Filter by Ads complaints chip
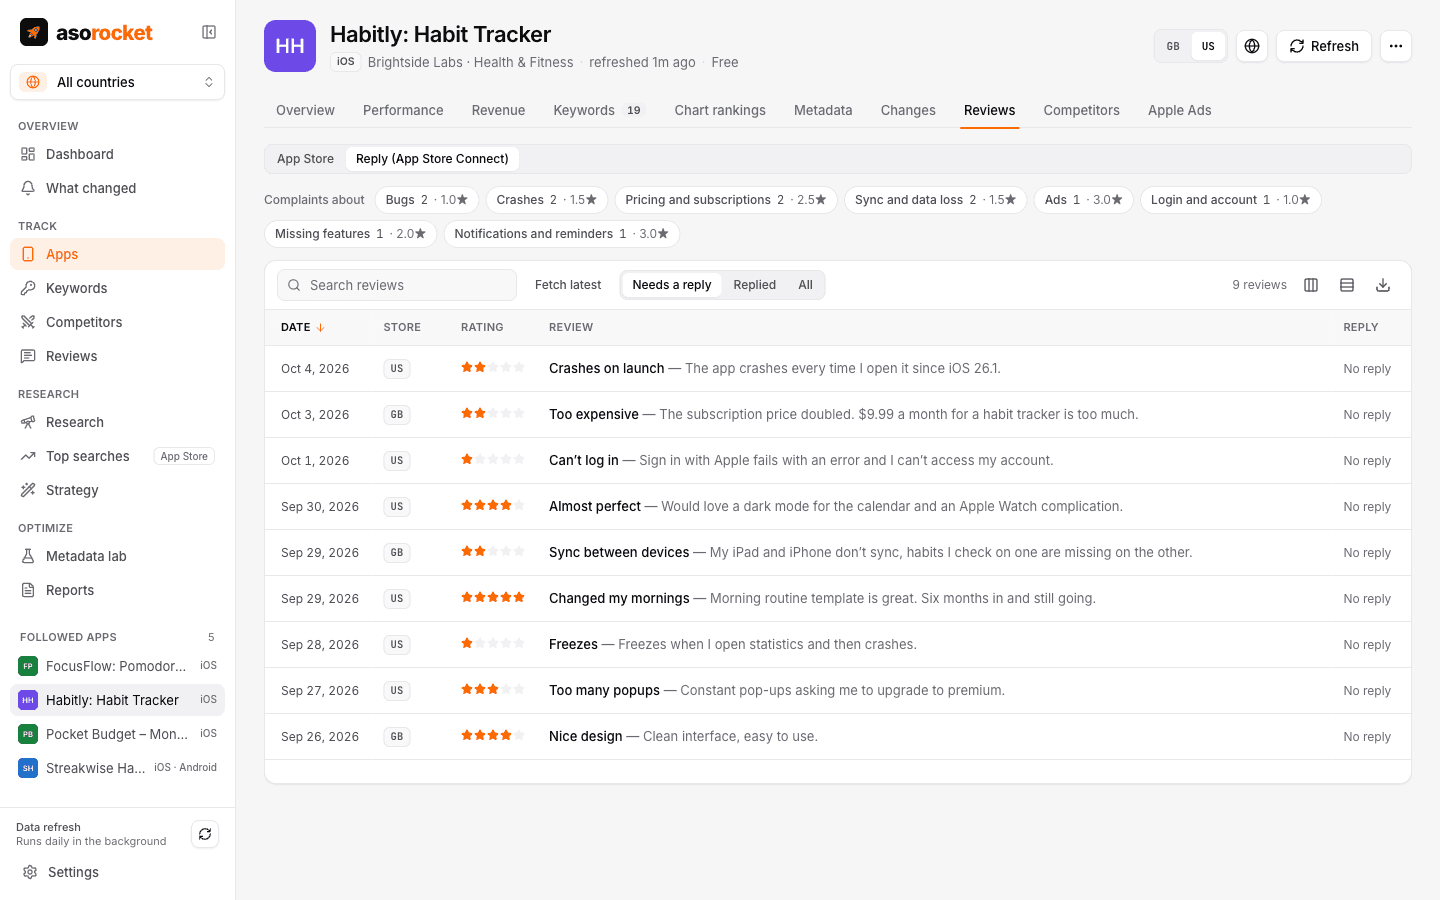 click(x=1084, y=200)
